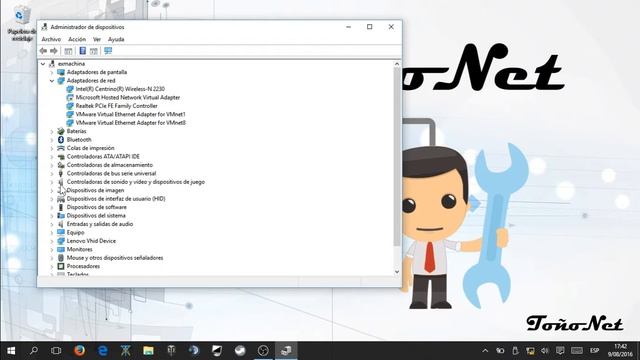Select VMware Virtual Ethernet Adapter for VMnet1
The width and height of the screenshot is (640, 360).
click(131, 114)
